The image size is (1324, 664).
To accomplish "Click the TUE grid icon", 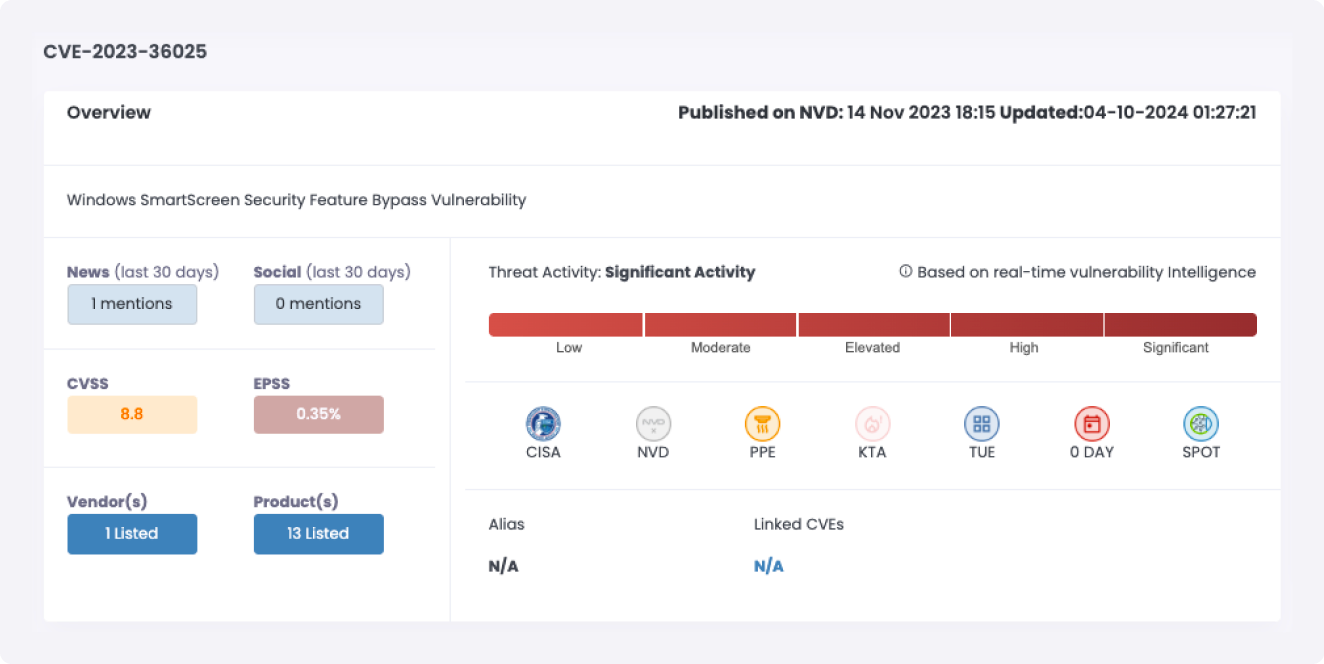I will point(981,424).
